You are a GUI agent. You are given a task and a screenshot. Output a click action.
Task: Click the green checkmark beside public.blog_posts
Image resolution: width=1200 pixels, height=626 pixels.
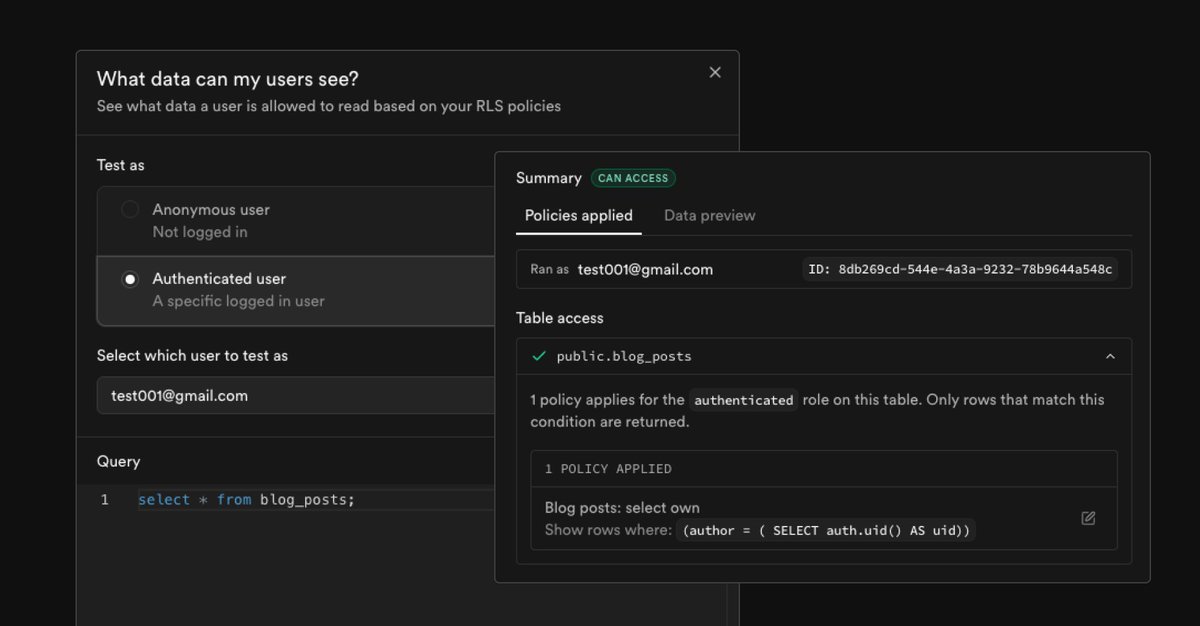click(539, 356)
